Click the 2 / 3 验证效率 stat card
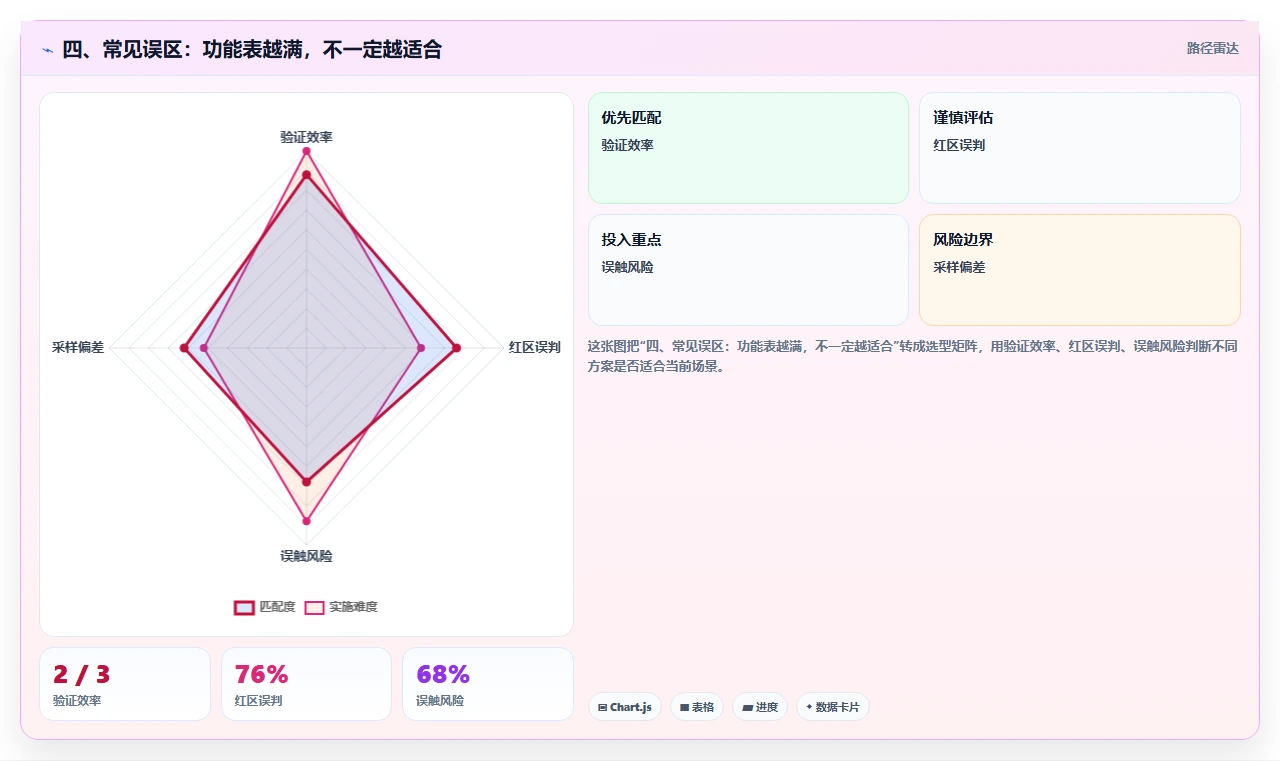 coord(125,684)
